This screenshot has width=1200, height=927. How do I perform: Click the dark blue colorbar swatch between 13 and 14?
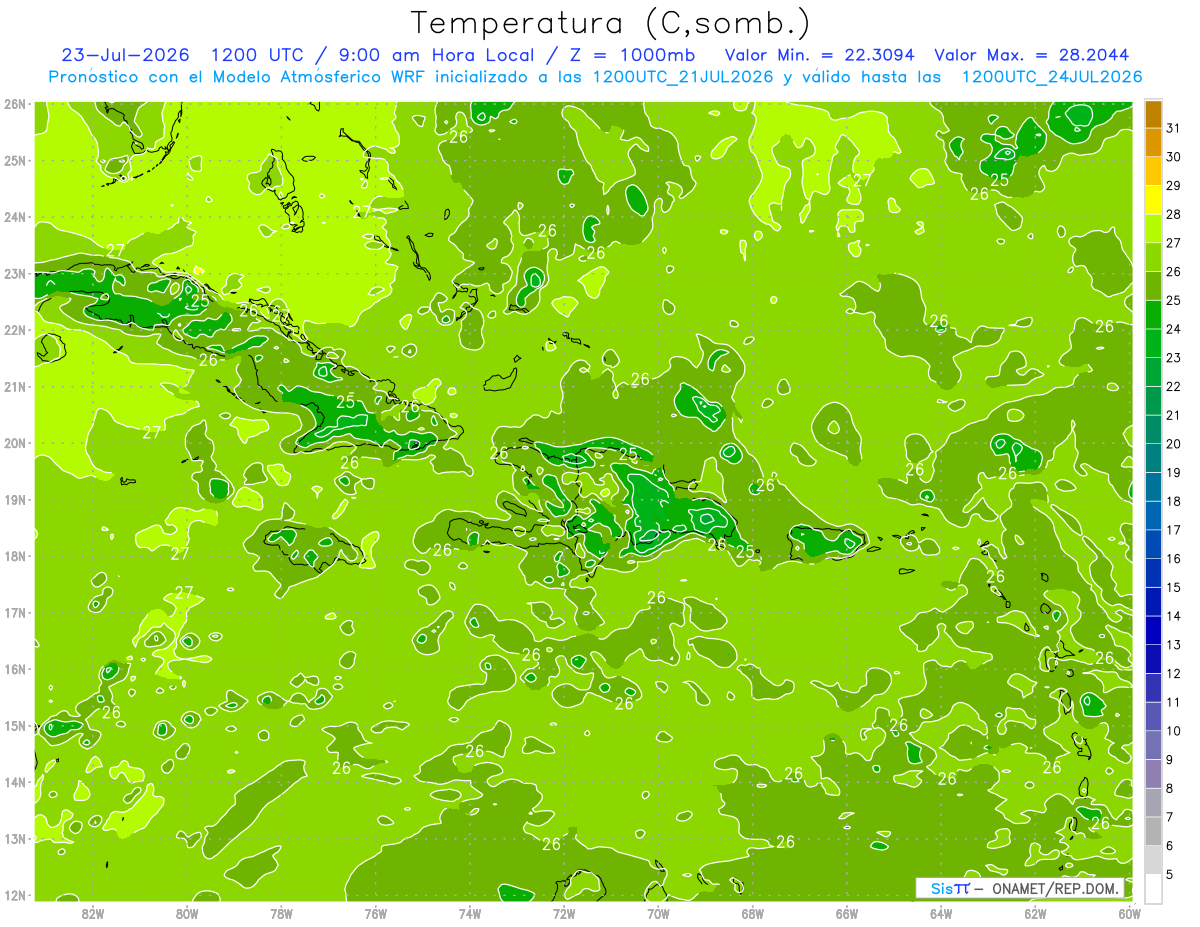[x=1152, y=630]
